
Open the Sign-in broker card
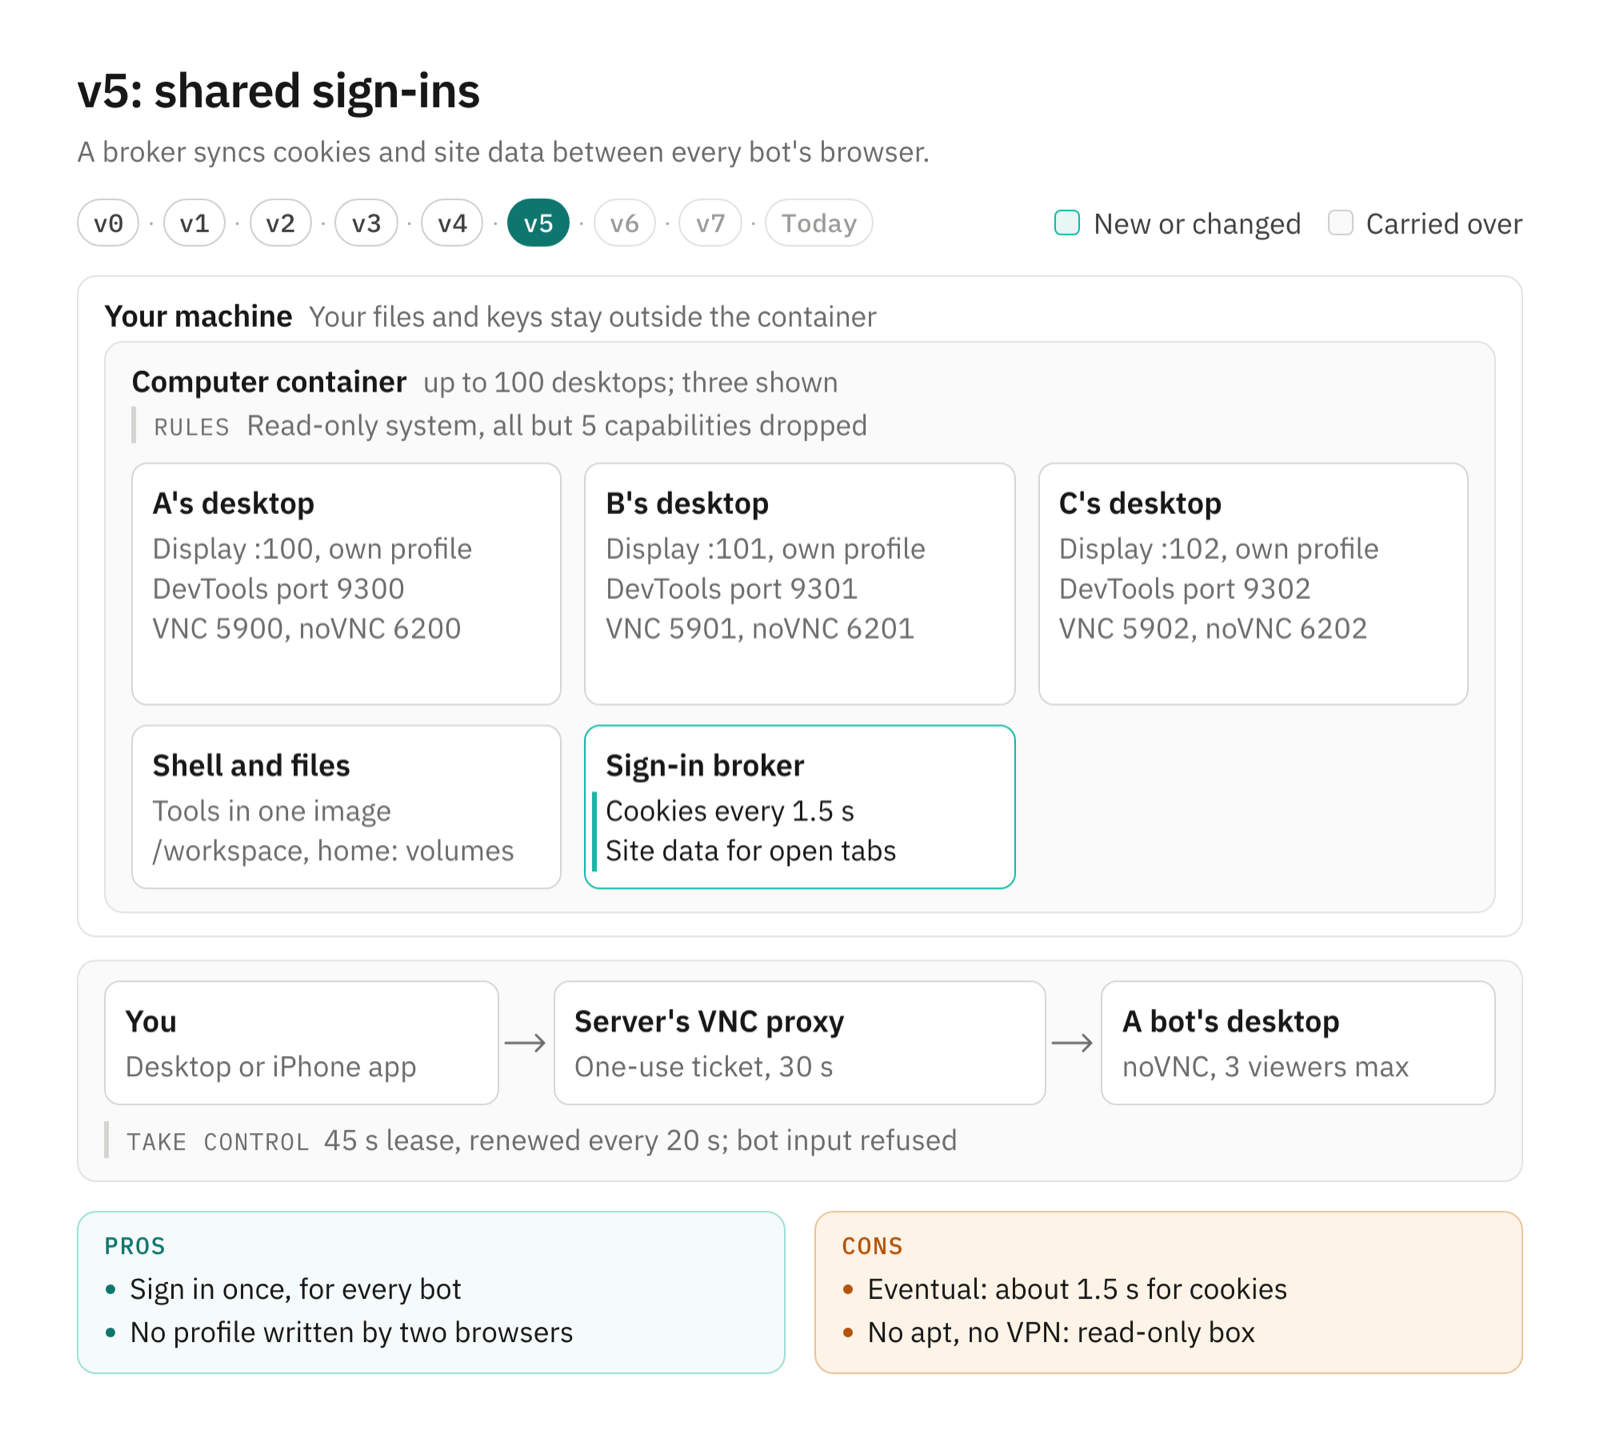pos(799,807)
